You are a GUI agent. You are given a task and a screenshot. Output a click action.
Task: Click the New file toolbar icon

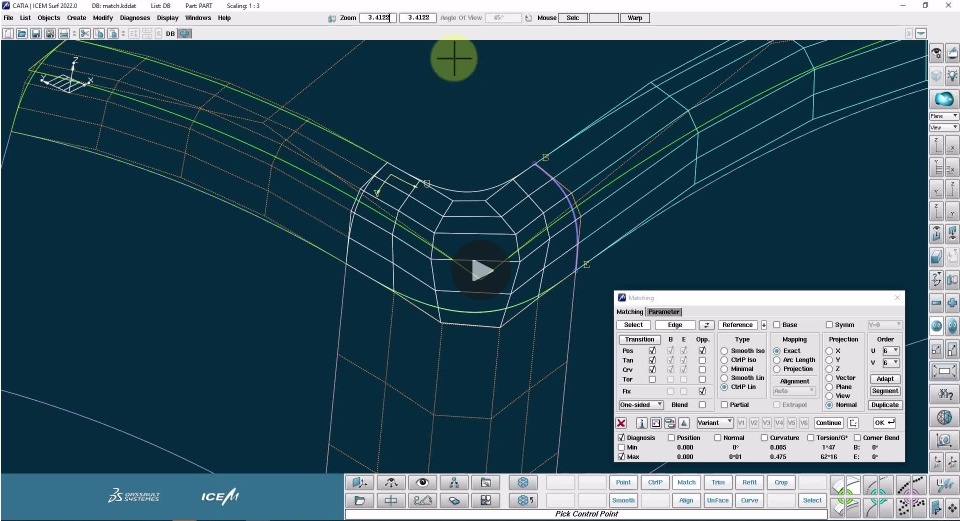coord(8,34)
